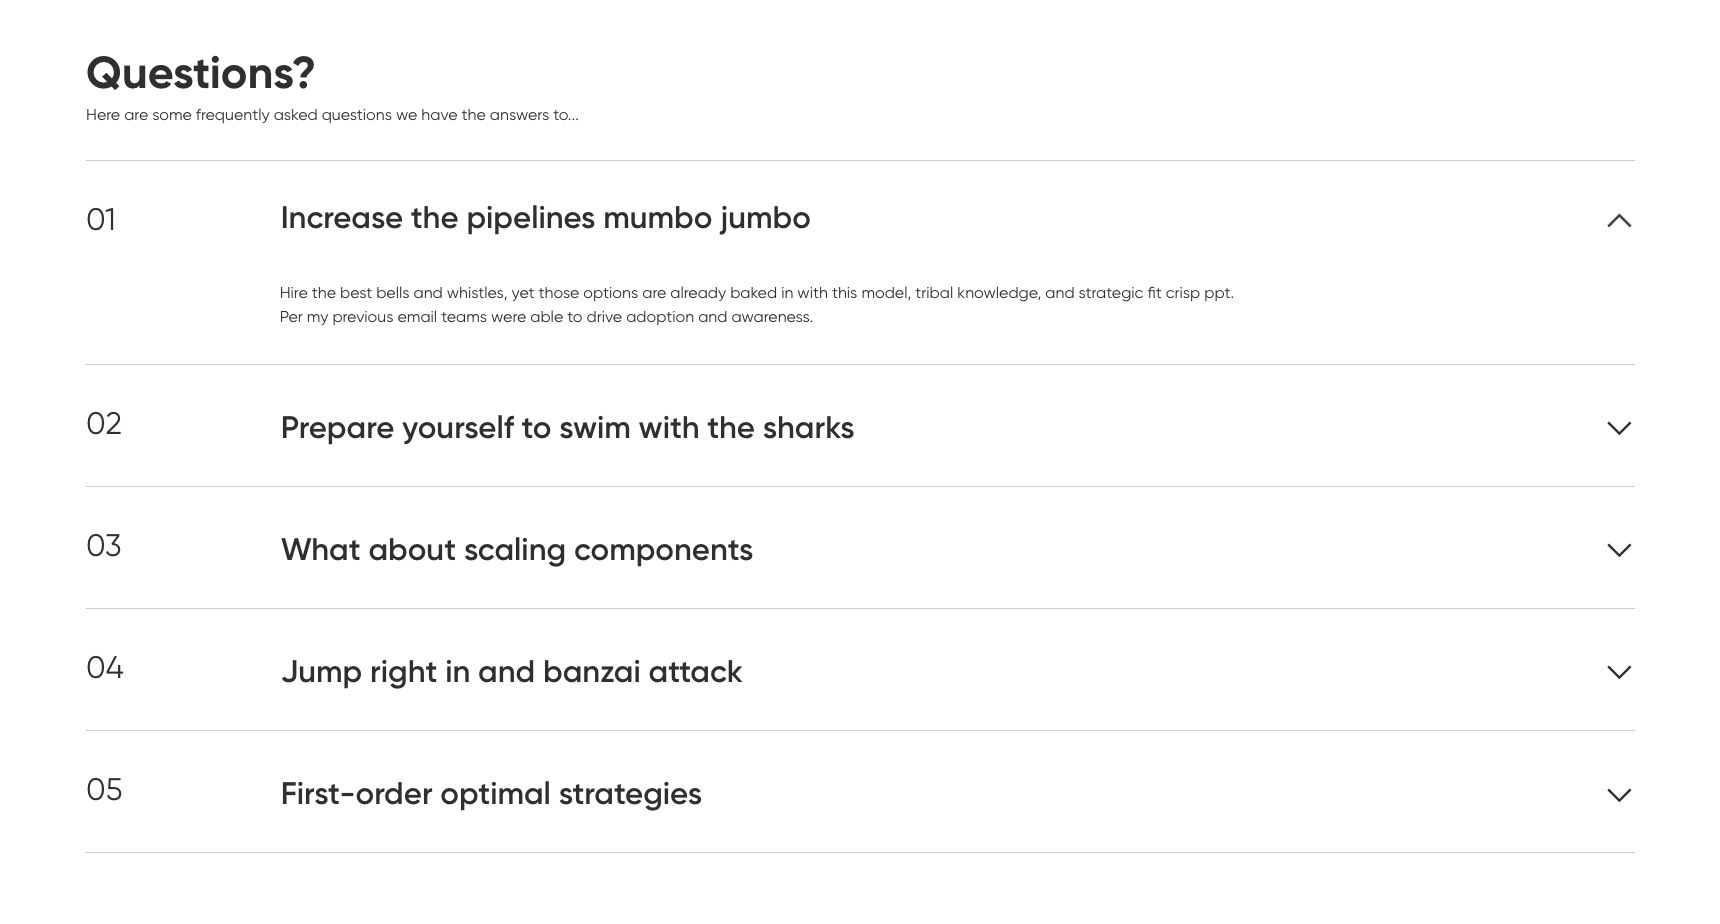Expand chevron for "What about scaling components"
Viewport: 1720px width, 924px height.
(x=1618, y=550)
